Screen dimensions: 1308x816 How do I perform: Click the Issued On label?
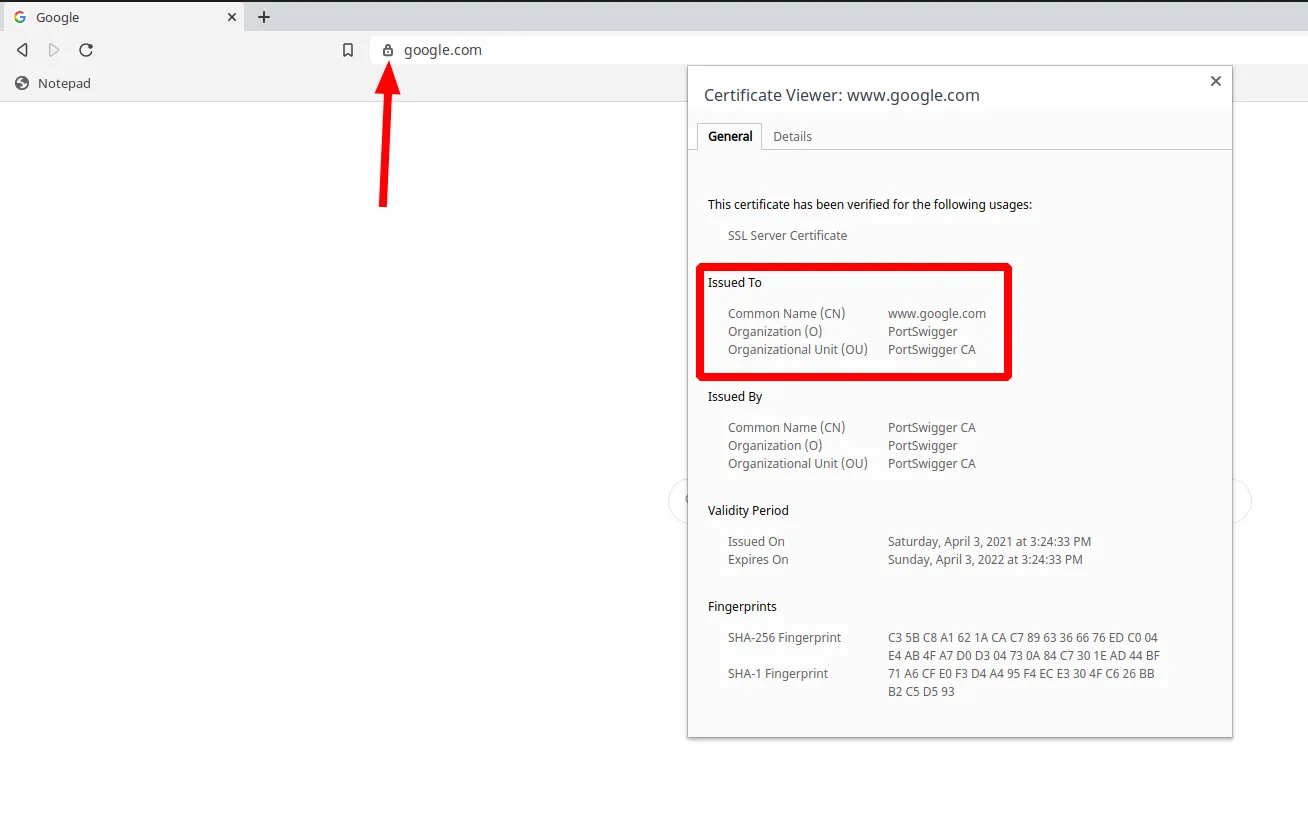(x=756, y=541)
